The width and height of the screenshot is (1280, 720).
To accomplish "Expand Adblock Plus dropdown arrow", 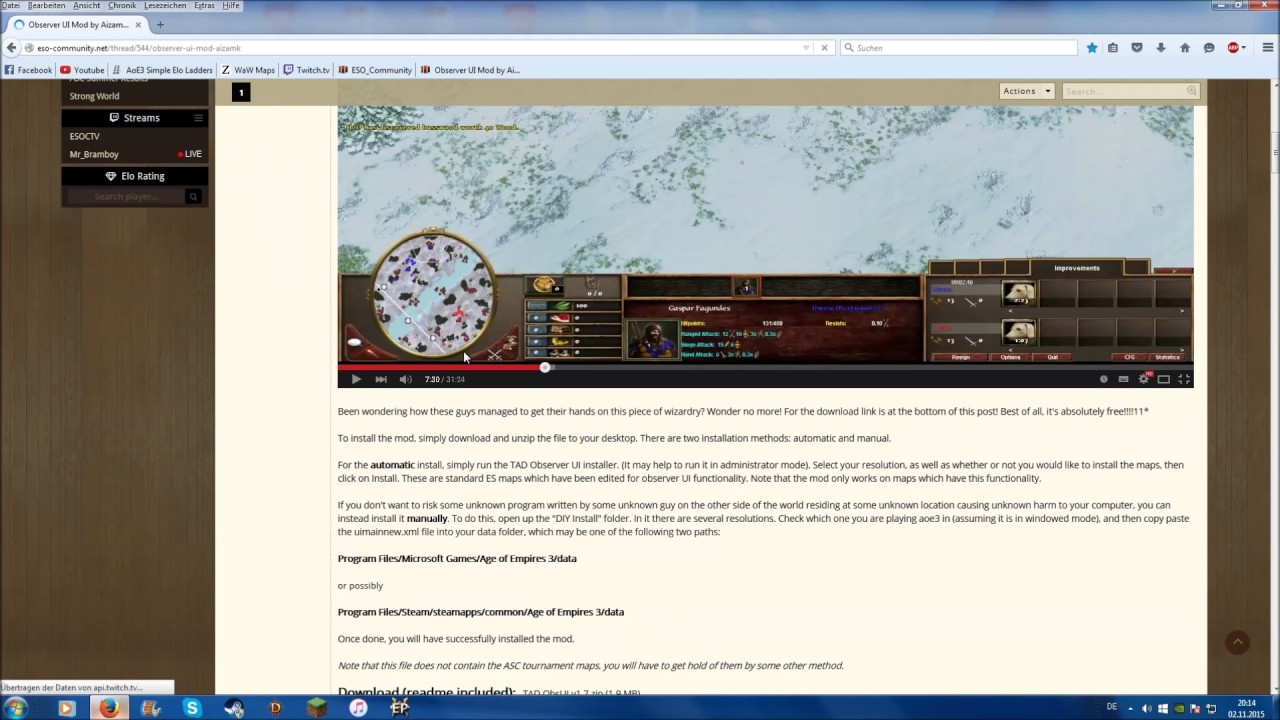I will [1244, 47].
